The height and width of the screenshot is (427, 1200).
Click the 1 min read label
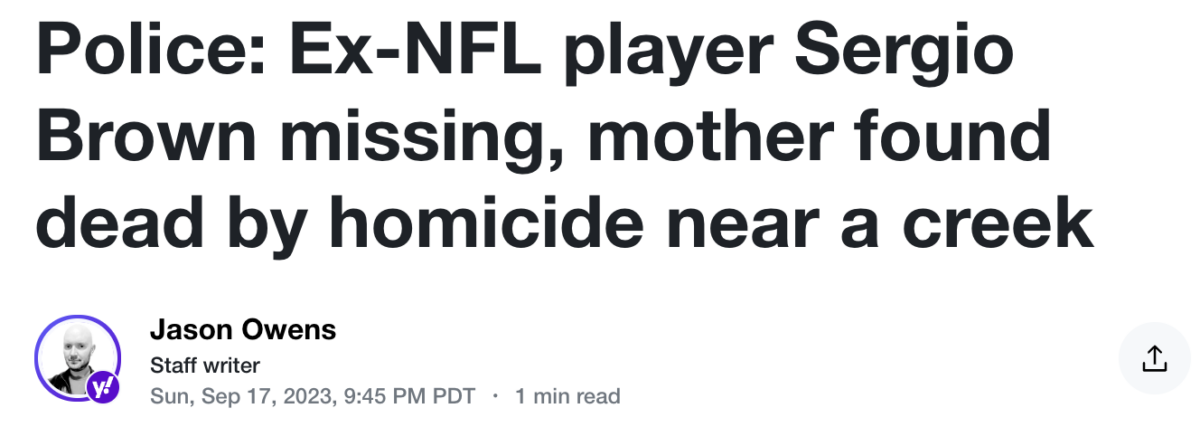[567, 397]
